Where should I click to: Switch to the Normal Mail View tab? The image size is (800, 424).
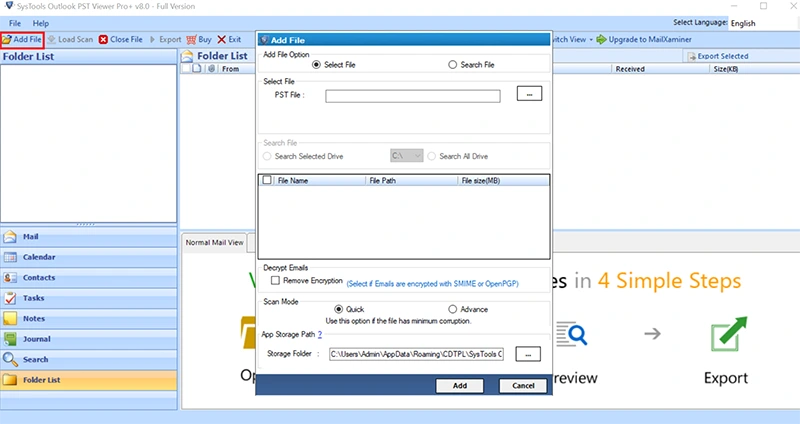pos(214,242)
